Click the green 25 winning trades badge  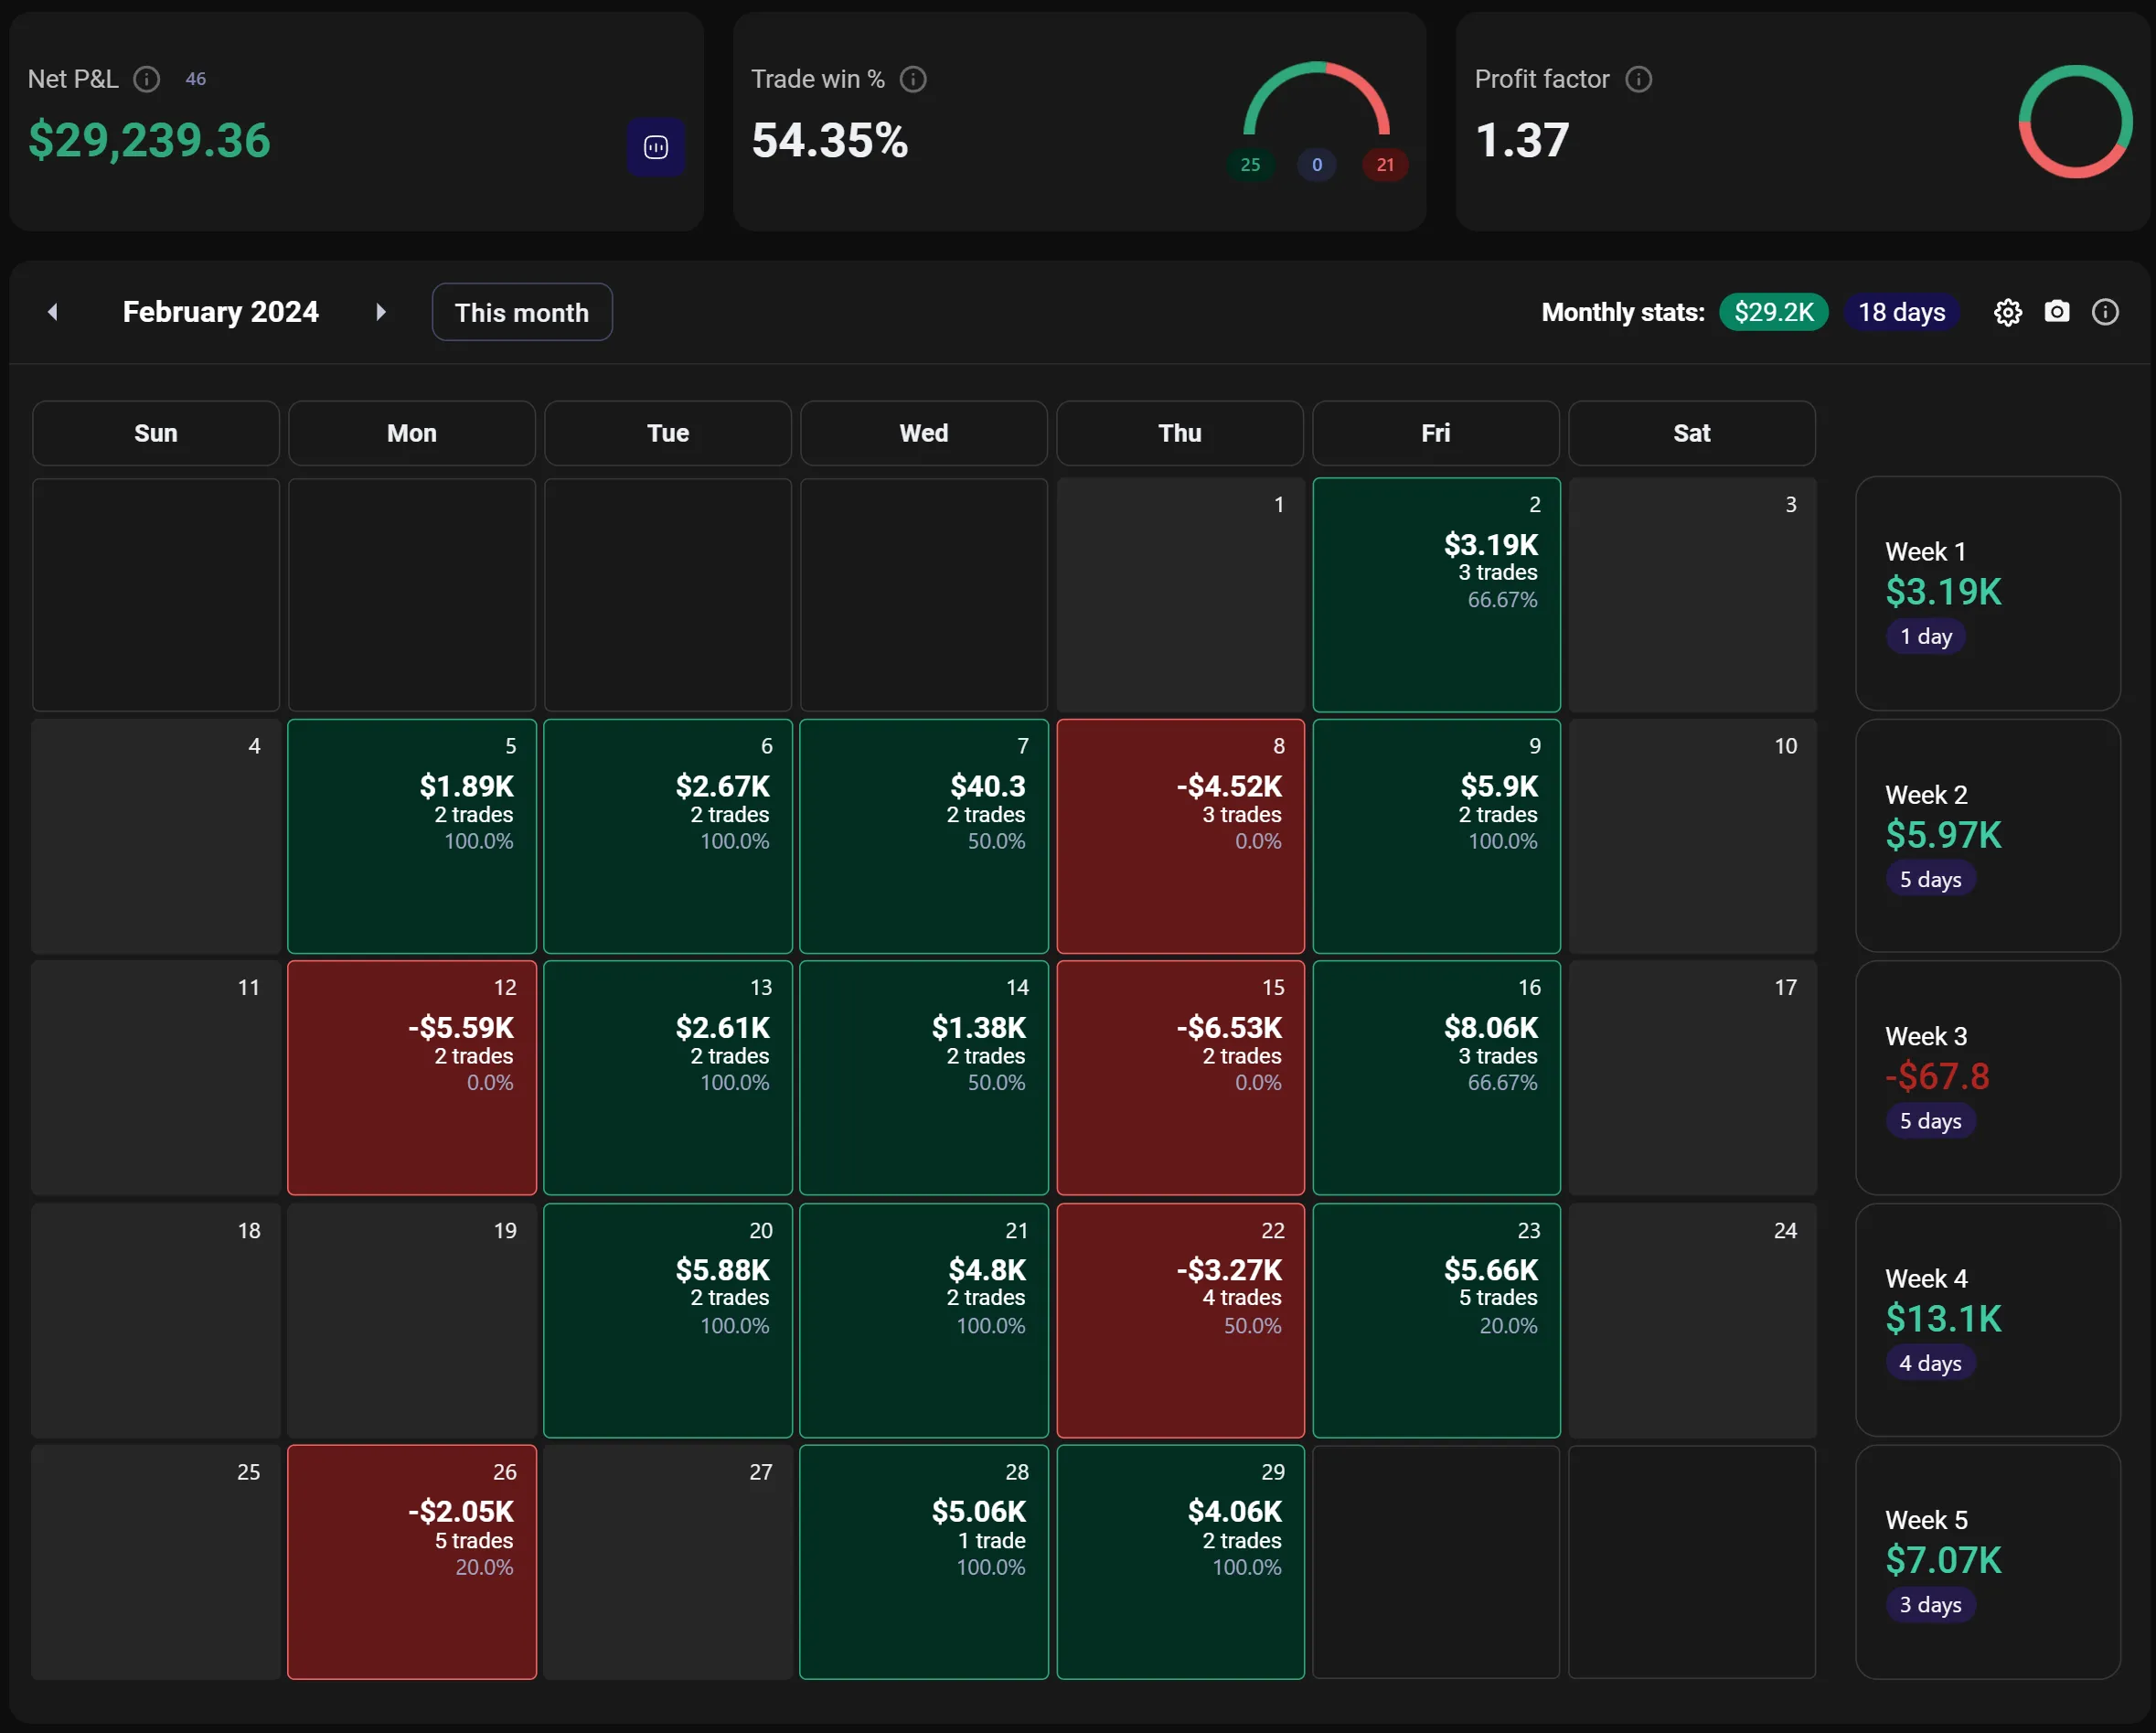[1250, 165]
